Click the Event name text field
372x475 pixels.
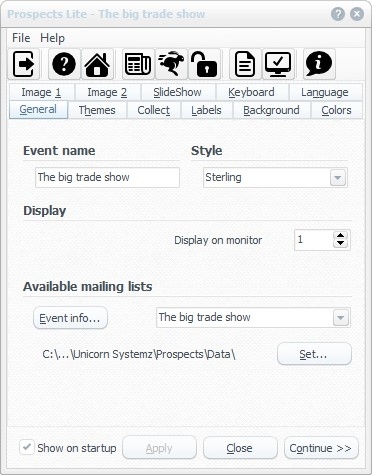click(x=107, y=177)
